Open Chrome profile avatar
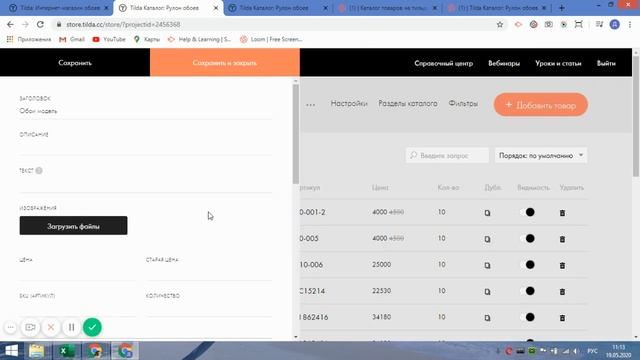The height and width of the screenshot is (360, 640). click(x=615, y=24)
